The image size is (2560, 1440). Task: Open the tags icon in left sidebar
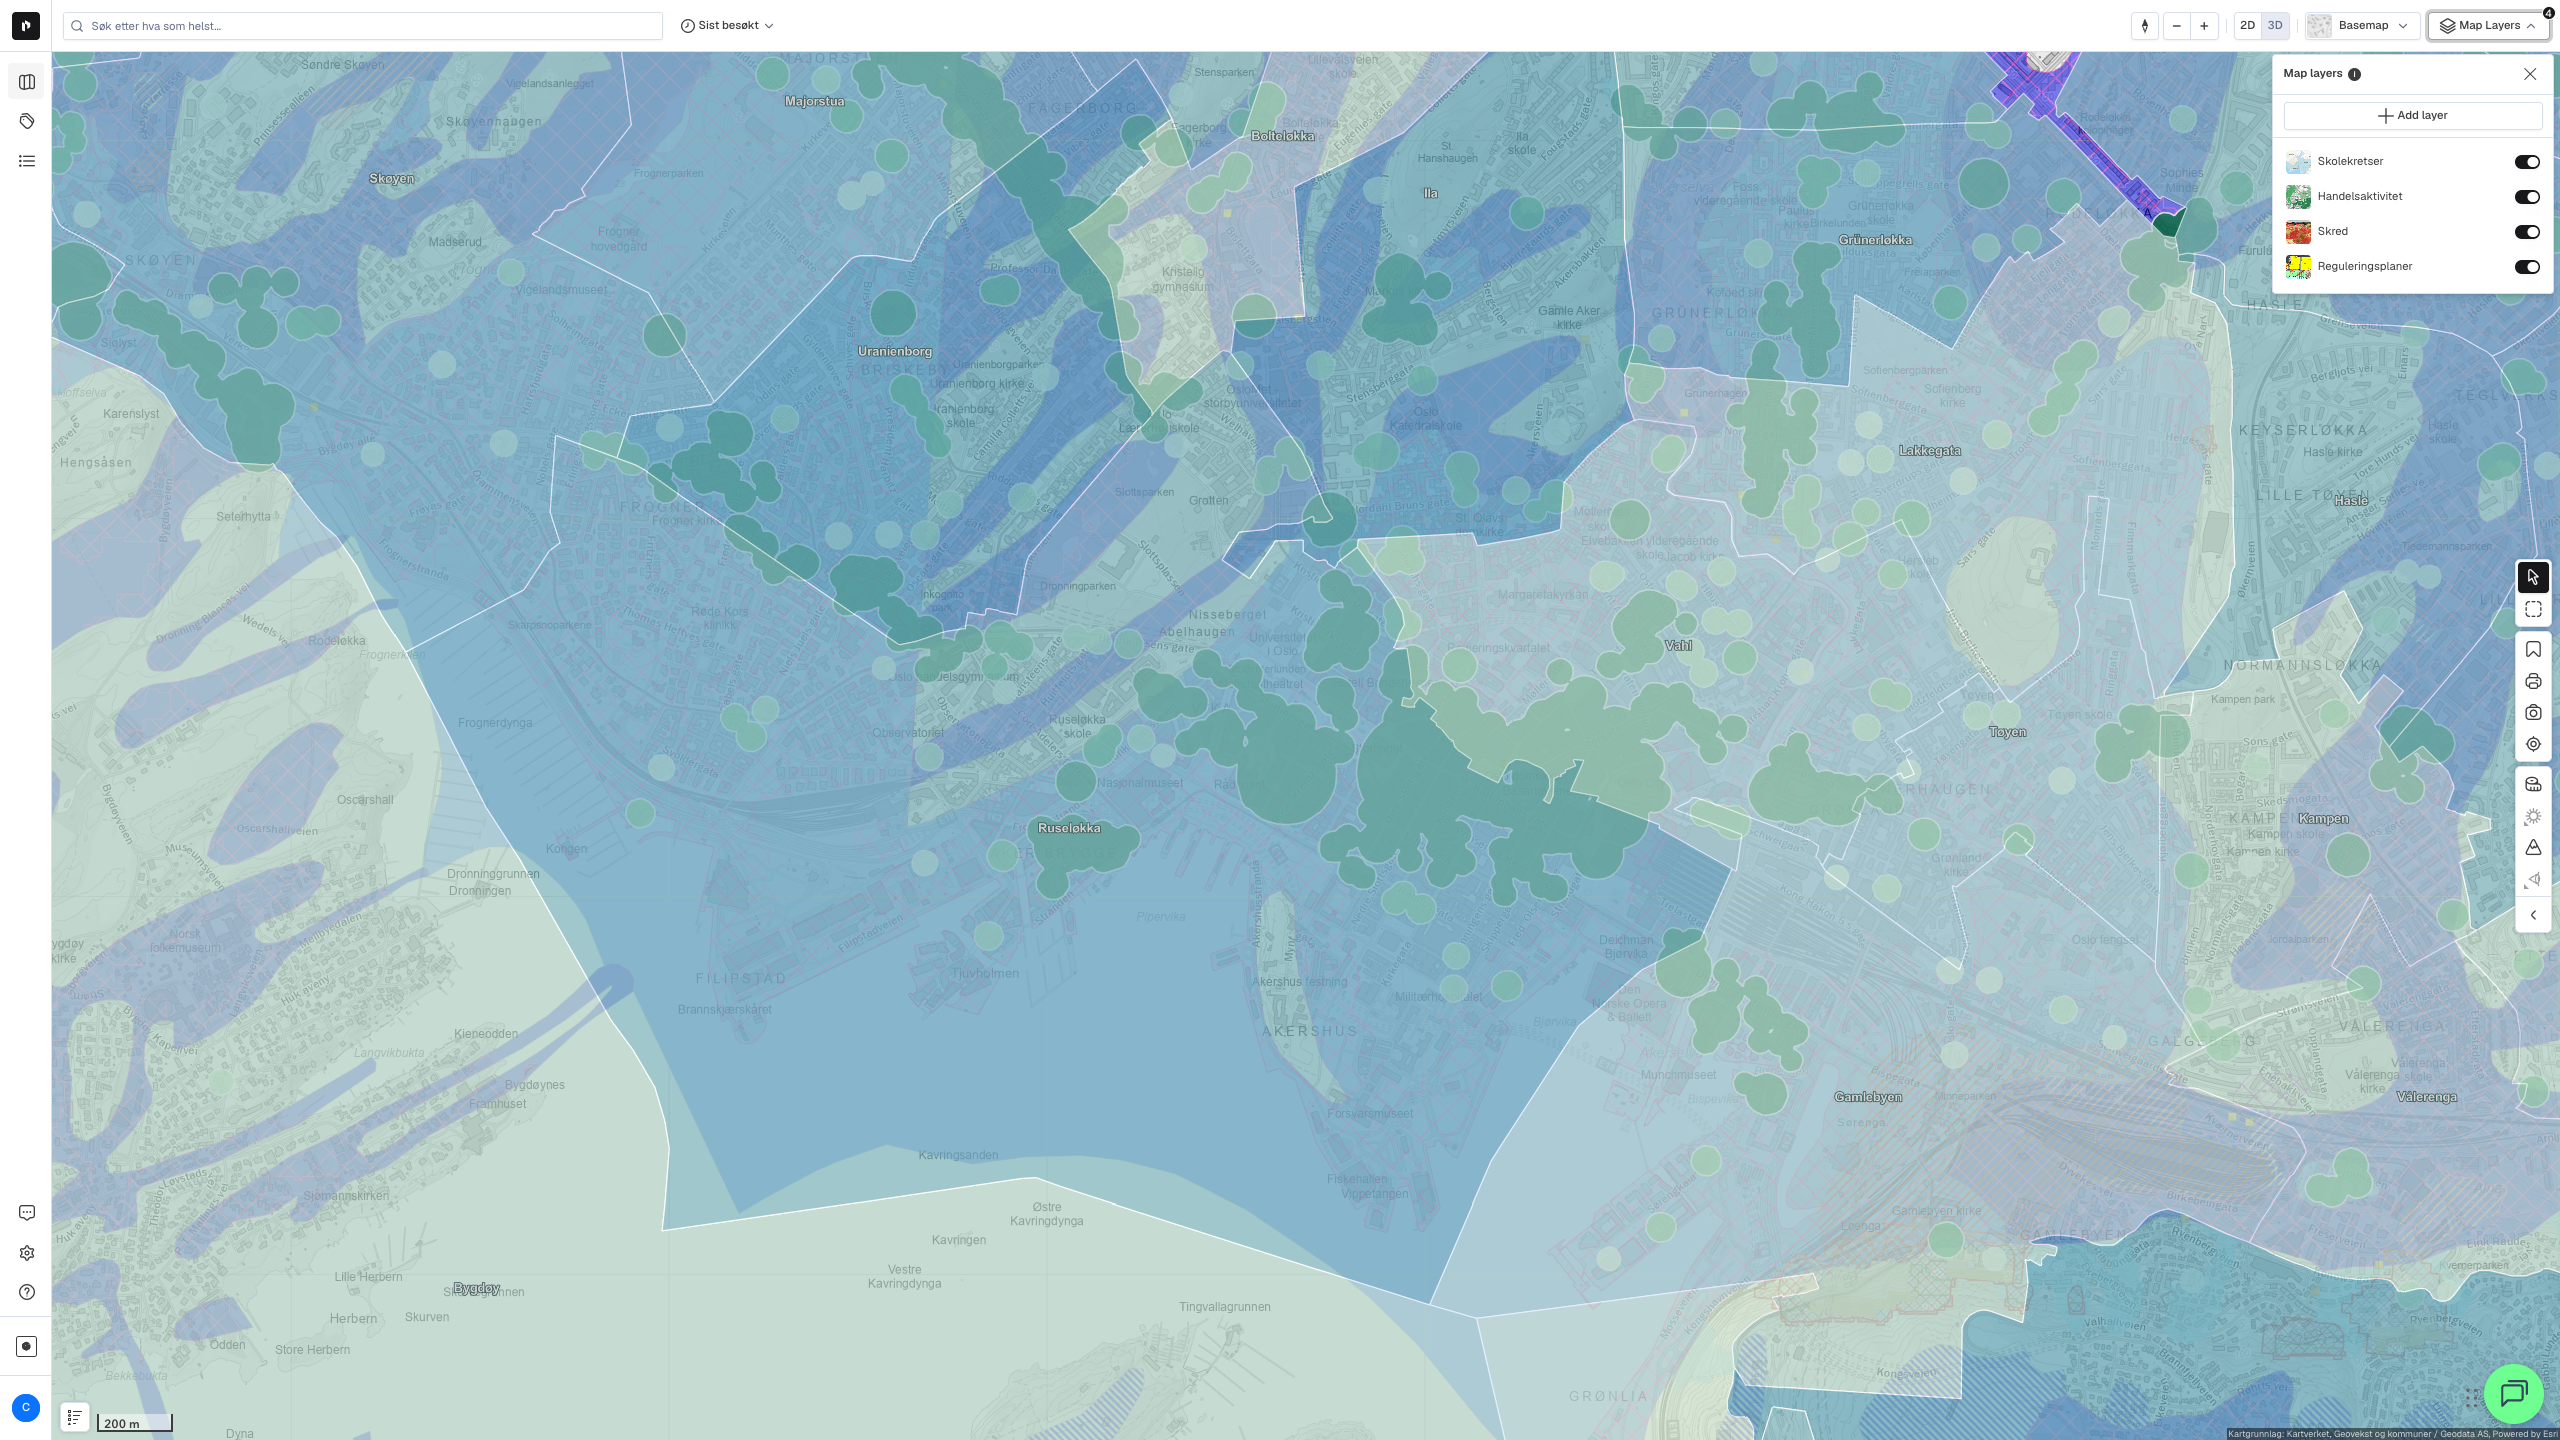coord(27,121)
